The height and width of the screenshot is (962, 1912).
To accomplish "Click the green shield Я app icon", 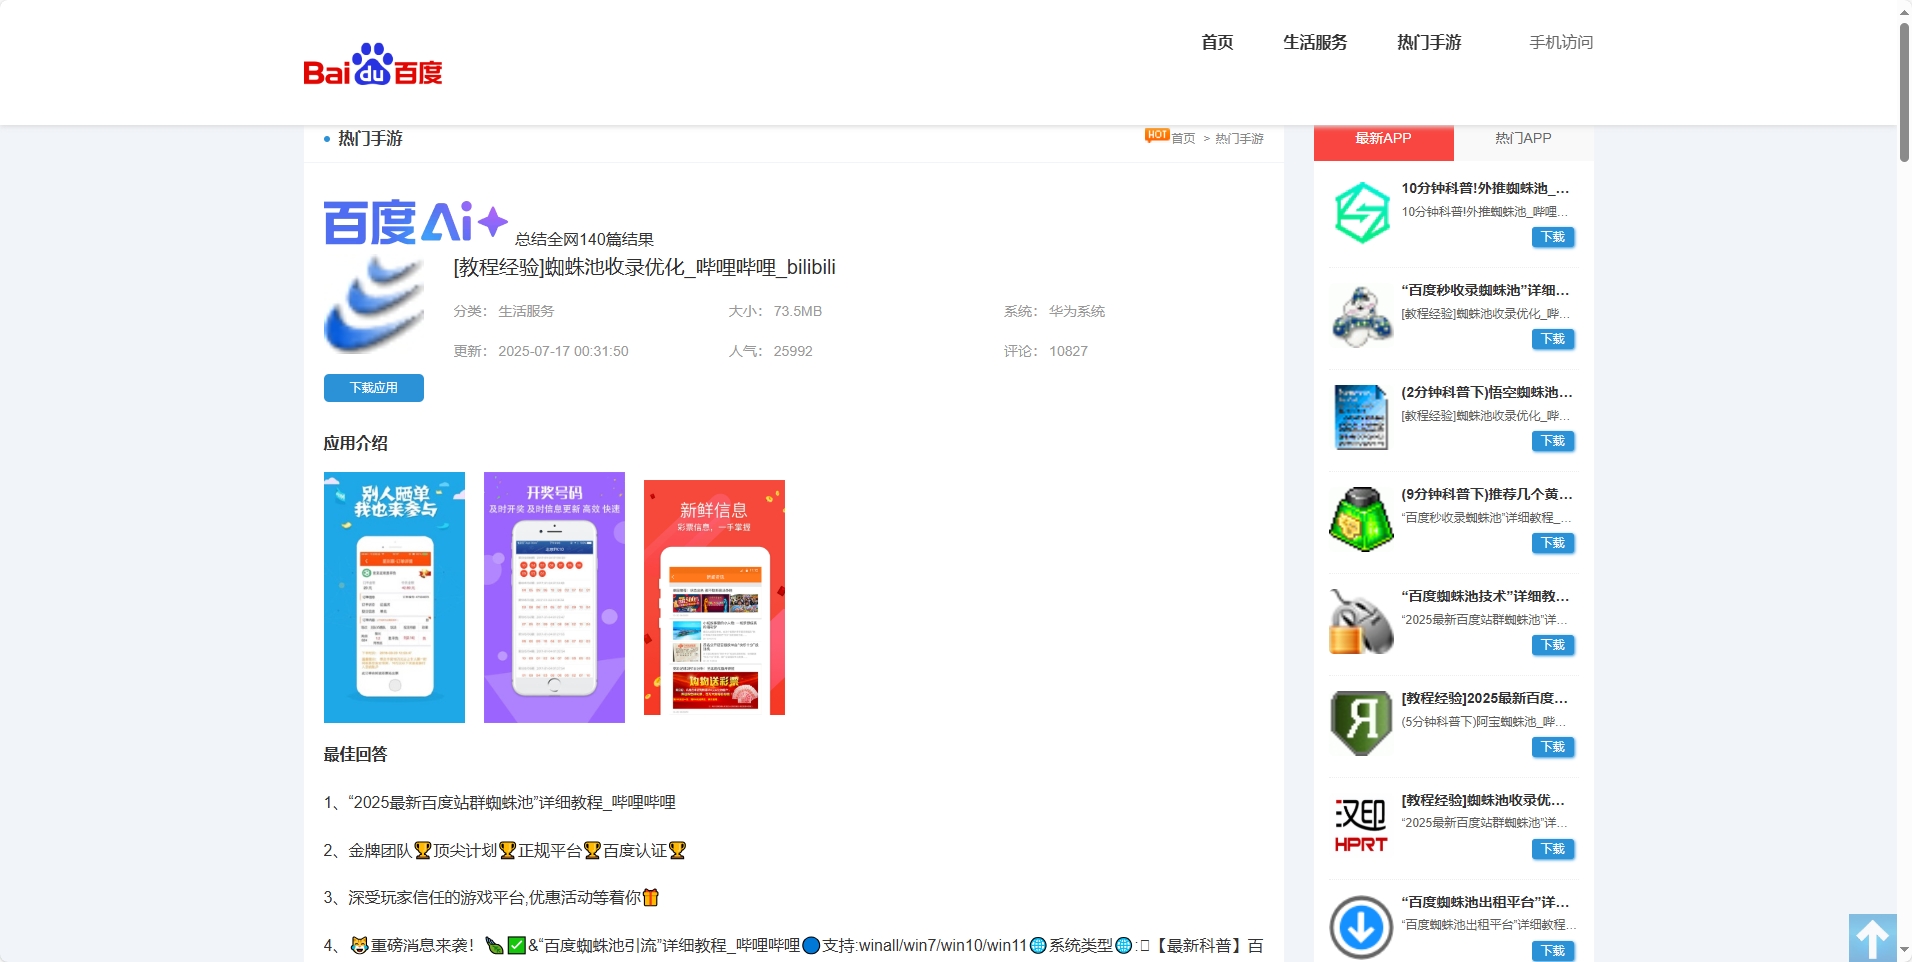I will tap(1361, 722).
